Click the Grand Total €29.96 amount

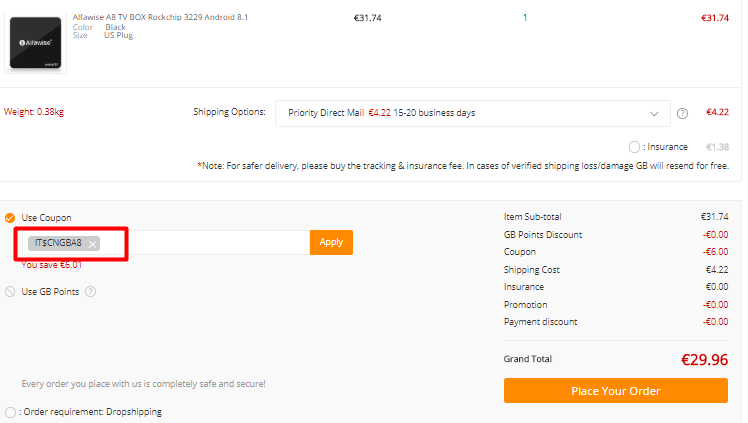pos(704,360)
